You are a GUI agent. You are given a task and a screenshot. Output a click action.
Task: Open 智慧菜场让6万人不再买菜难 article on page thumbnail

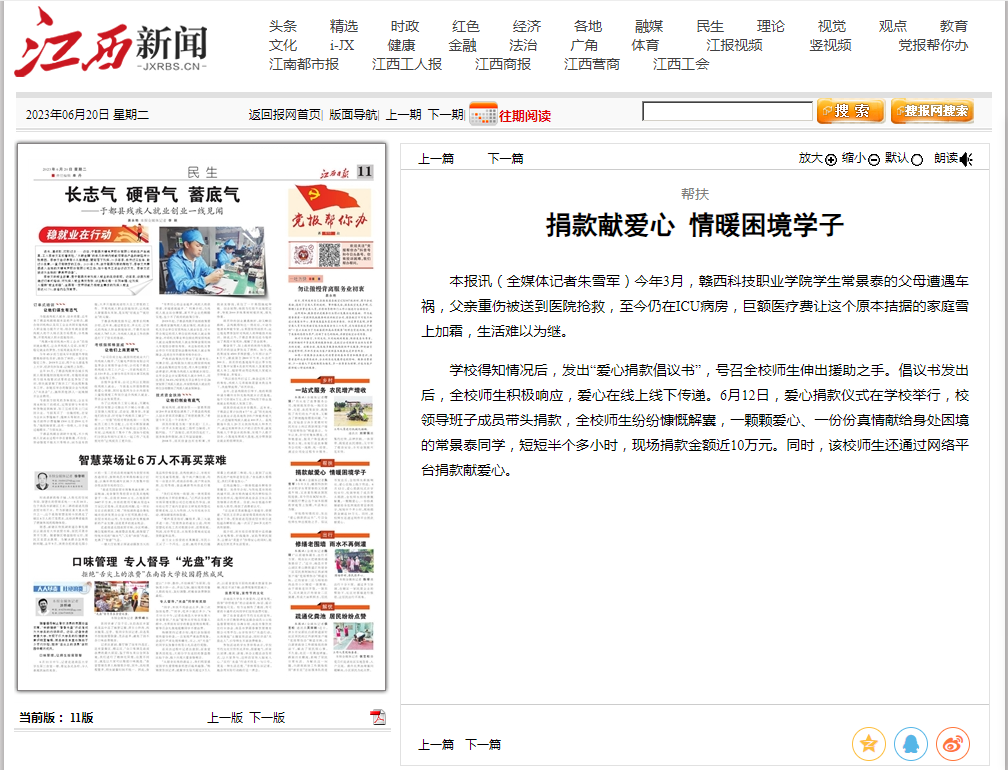[x=152, y=460]
